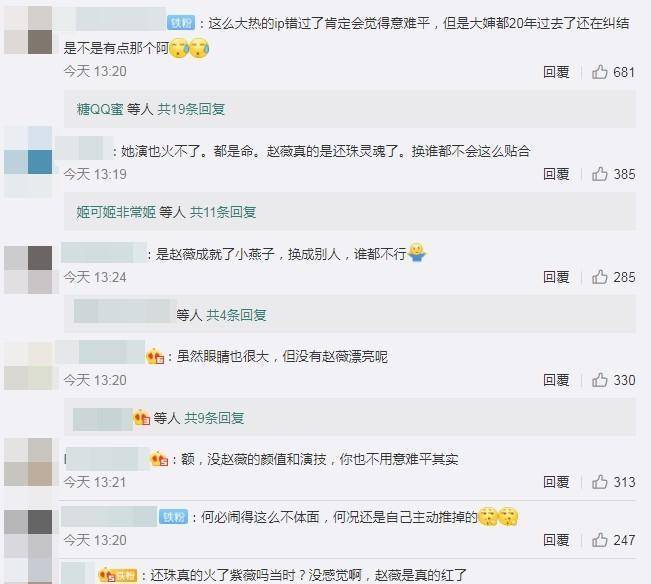Screen dimensions: 651x584
Task: Open avatar of the first commenter
Action: [x=28, y=30]
